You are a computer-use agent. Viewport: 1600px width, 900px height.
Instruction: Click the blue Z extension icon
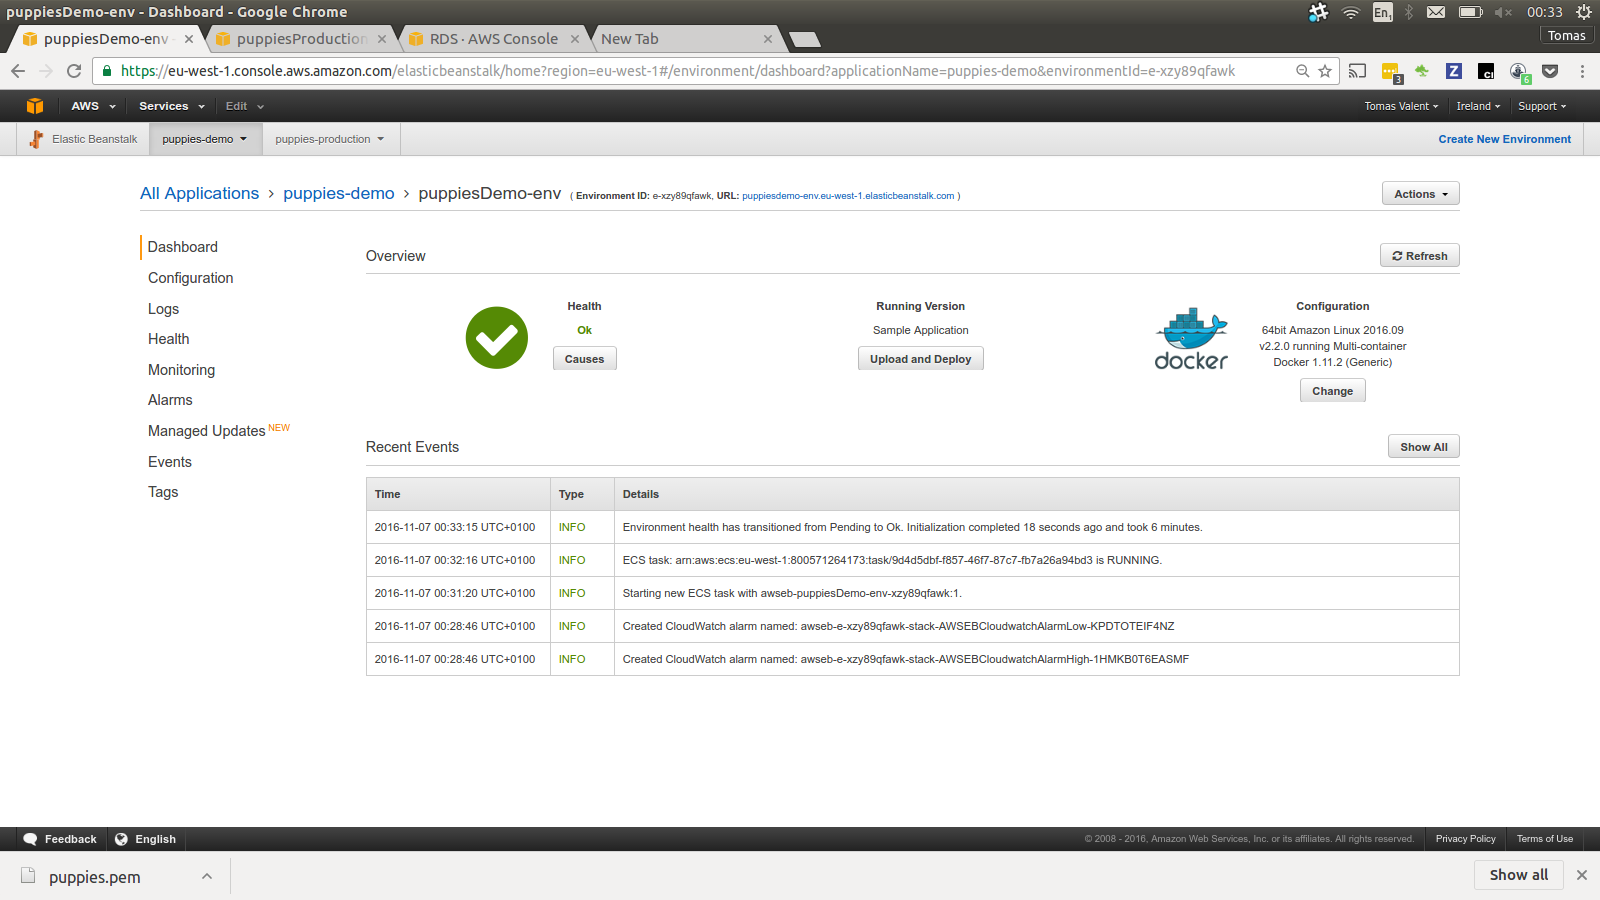[x=1454, y=71]
